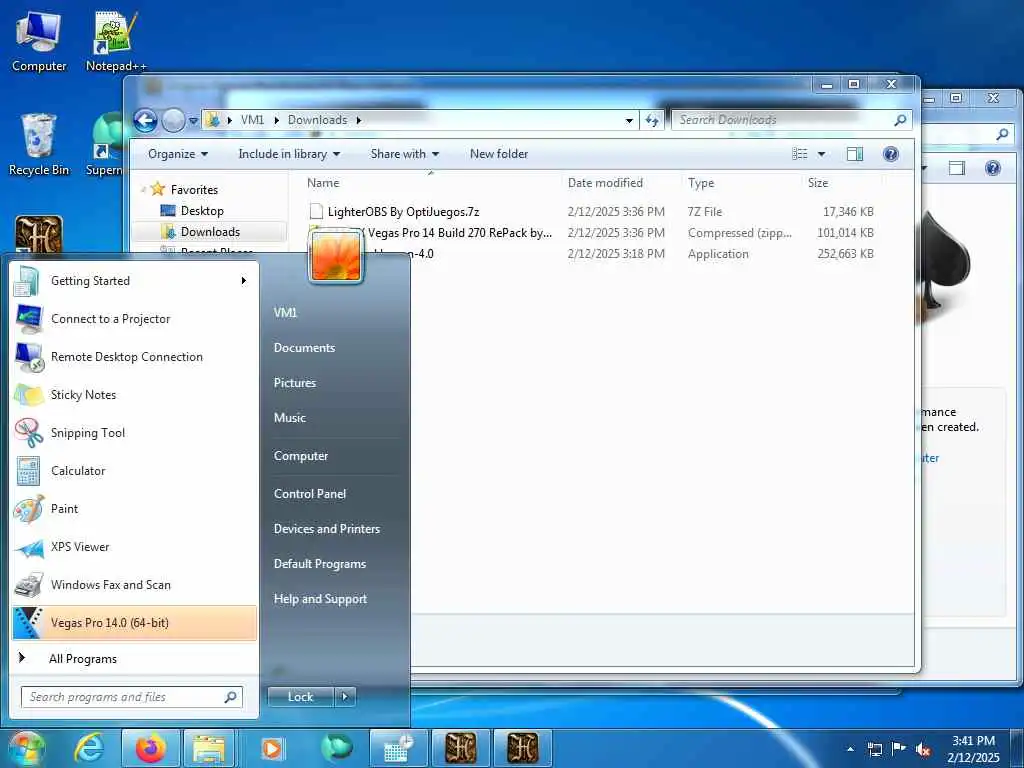Open Music from Start menu
Viewport: 1024px width, 768px height.
(289, 418)
